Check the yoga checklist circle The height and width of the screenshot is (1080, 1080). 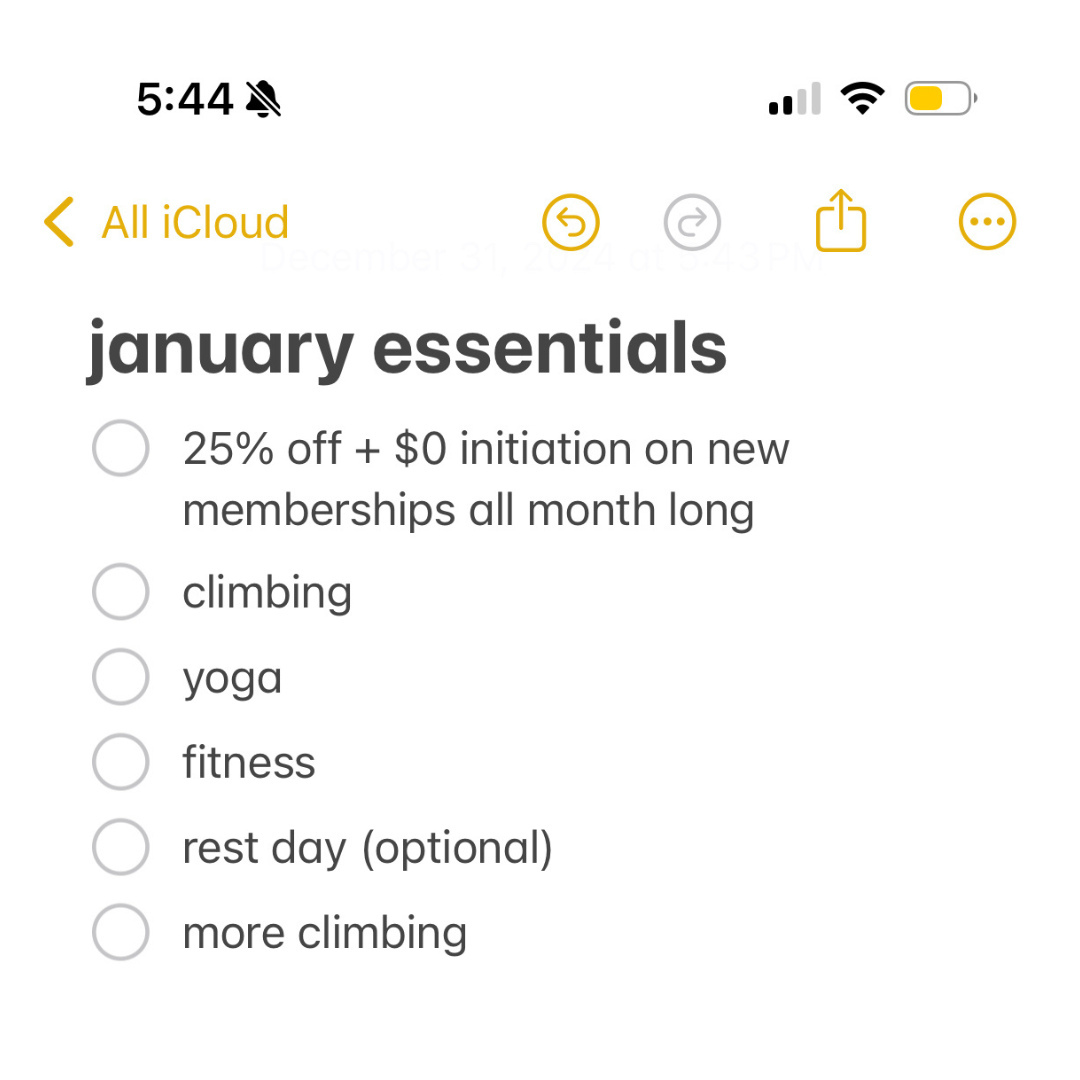point(121,677)
